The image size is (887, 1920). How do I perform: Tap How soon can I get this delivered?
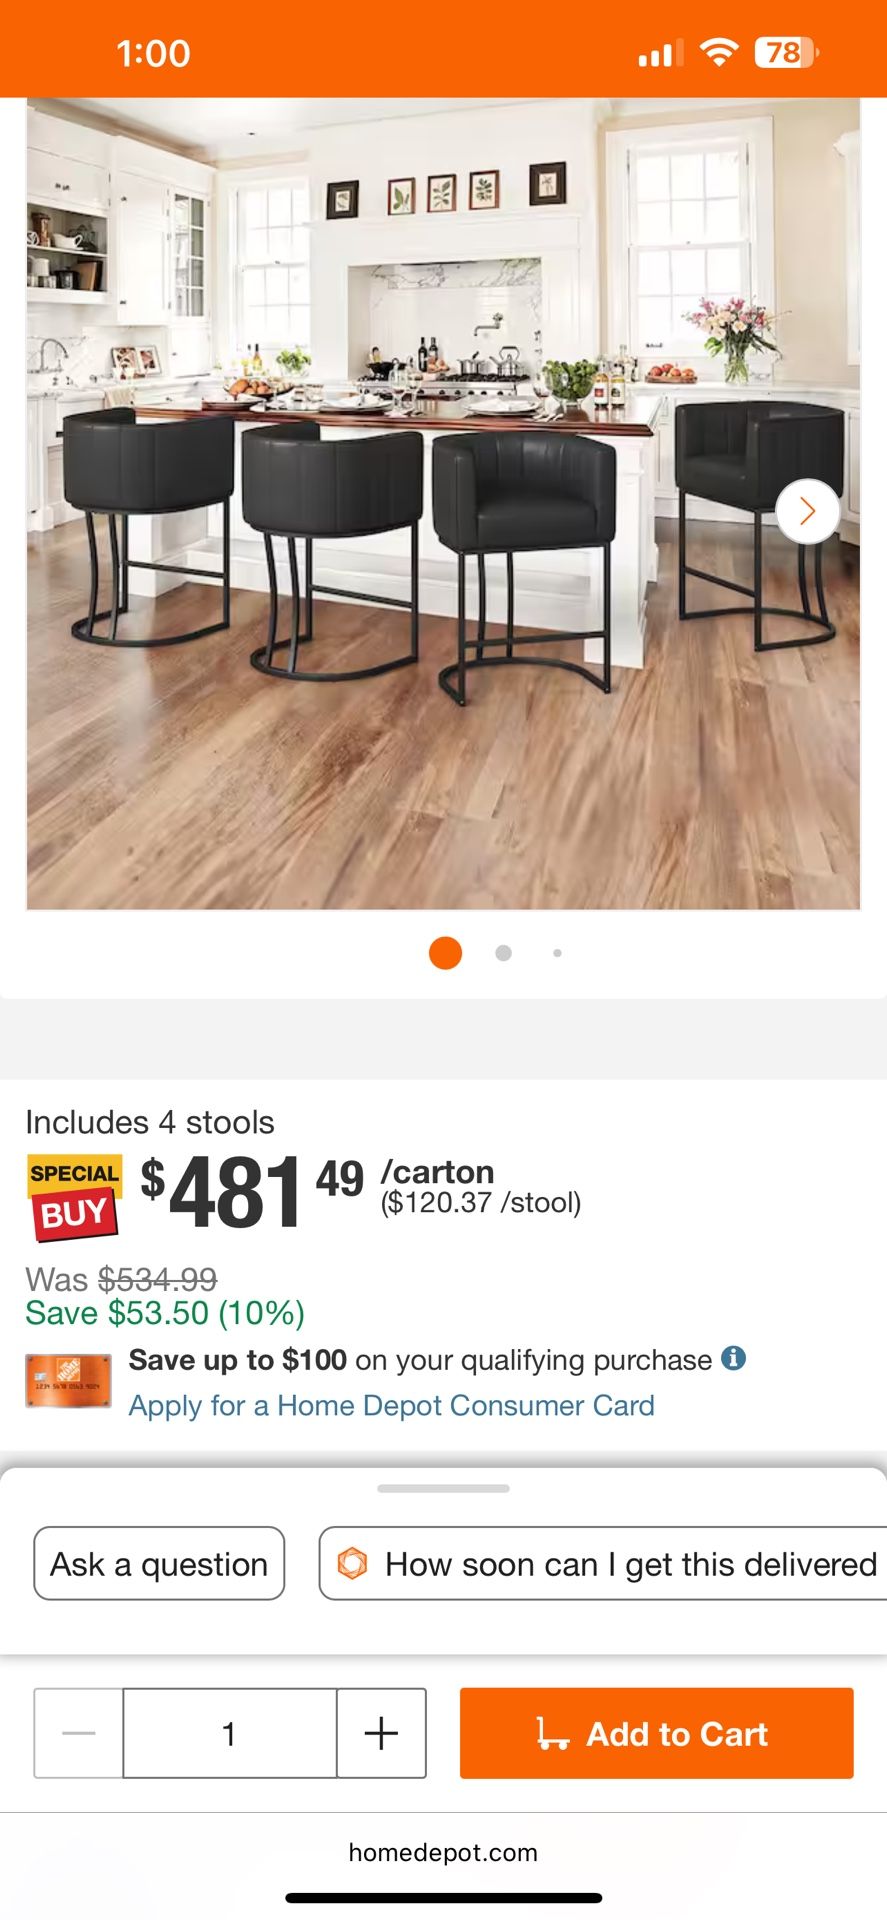point(603,1563)
